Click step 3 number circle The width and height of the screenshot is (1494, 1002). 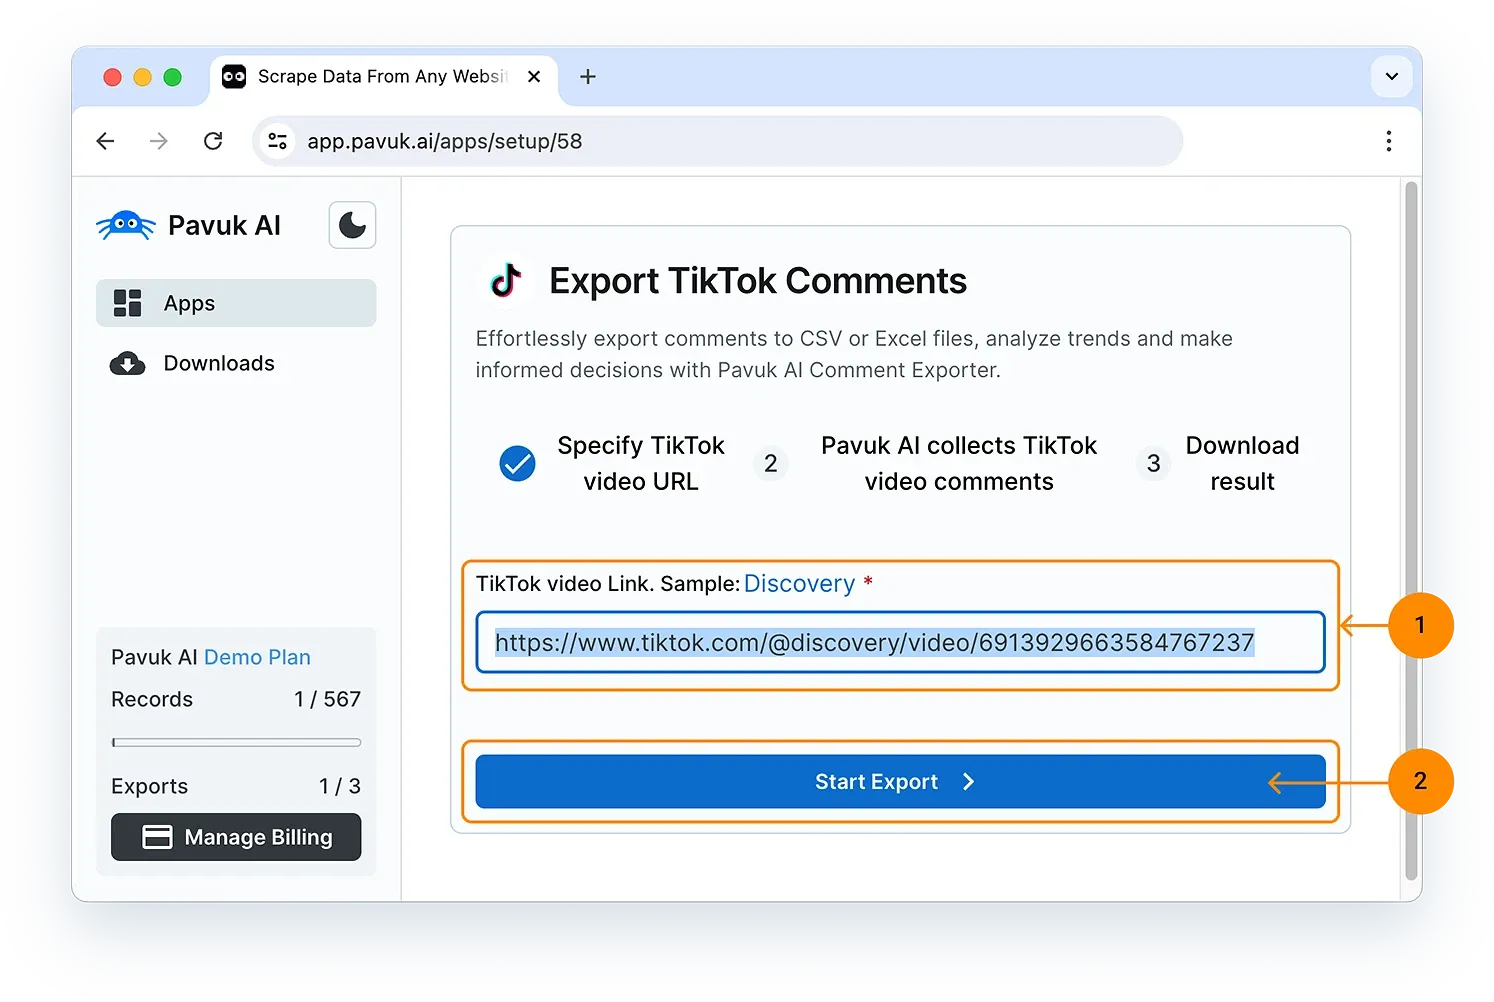1153,463
